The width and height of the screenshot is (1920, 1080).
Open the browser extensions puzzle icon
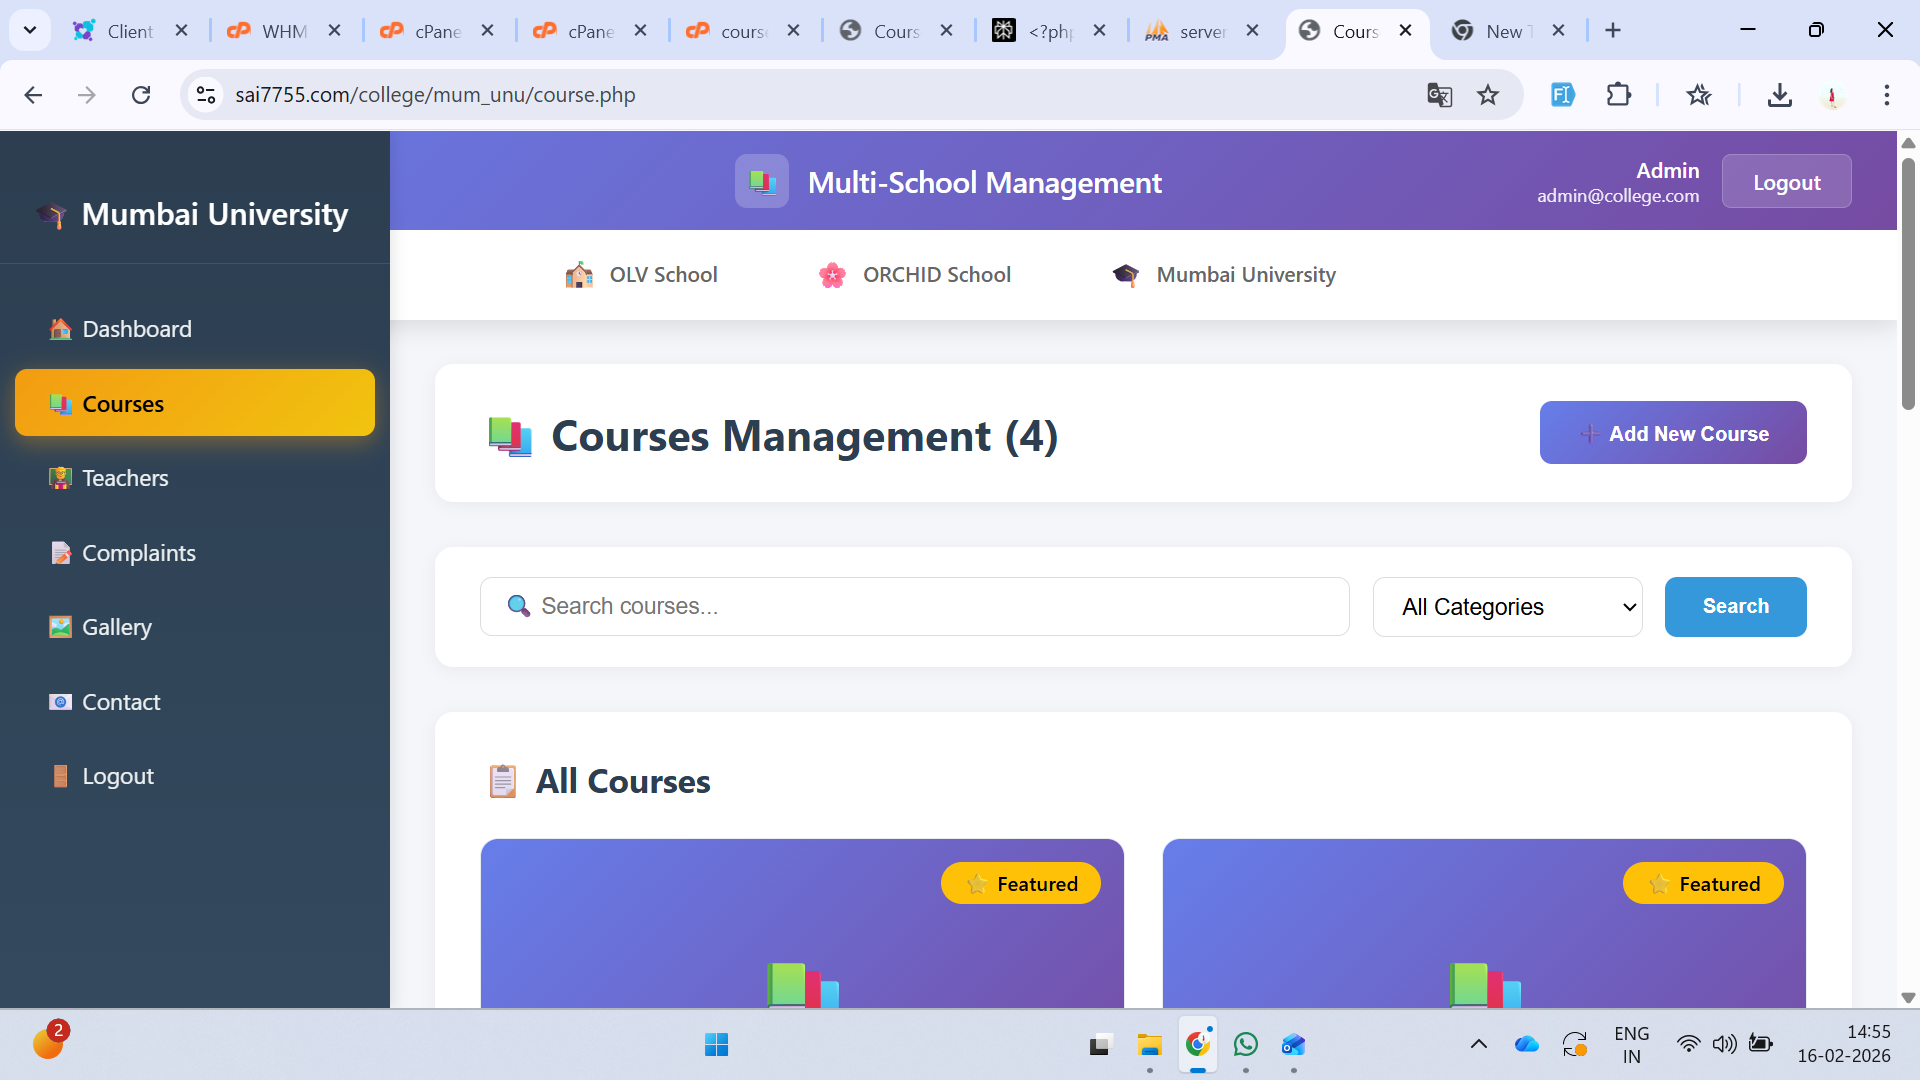point(1618,95)
